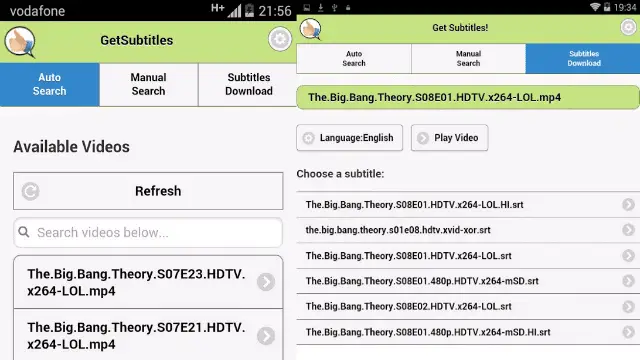The width and height of the screenshot is (640, 360).
Task: Tap arrow beside S08E02.HDTV.x264-LOL.srt
Action: click(628, 307)
